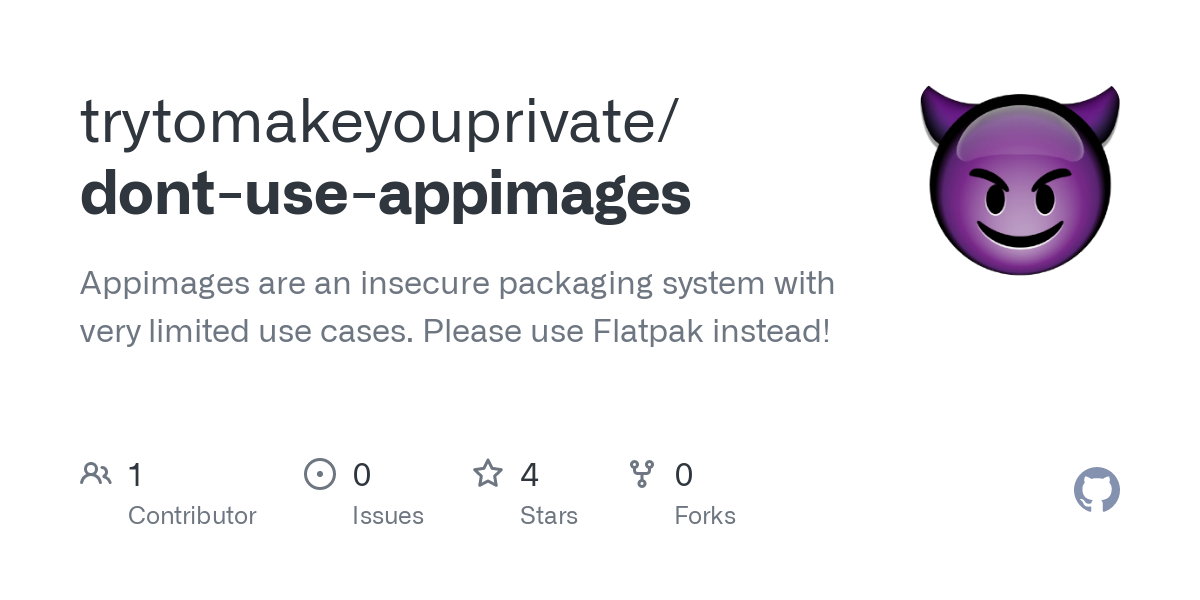Open the dont-use-appimages repository name
The width and height of the screenshot is (1200, 600).
[x=385, y=194]
